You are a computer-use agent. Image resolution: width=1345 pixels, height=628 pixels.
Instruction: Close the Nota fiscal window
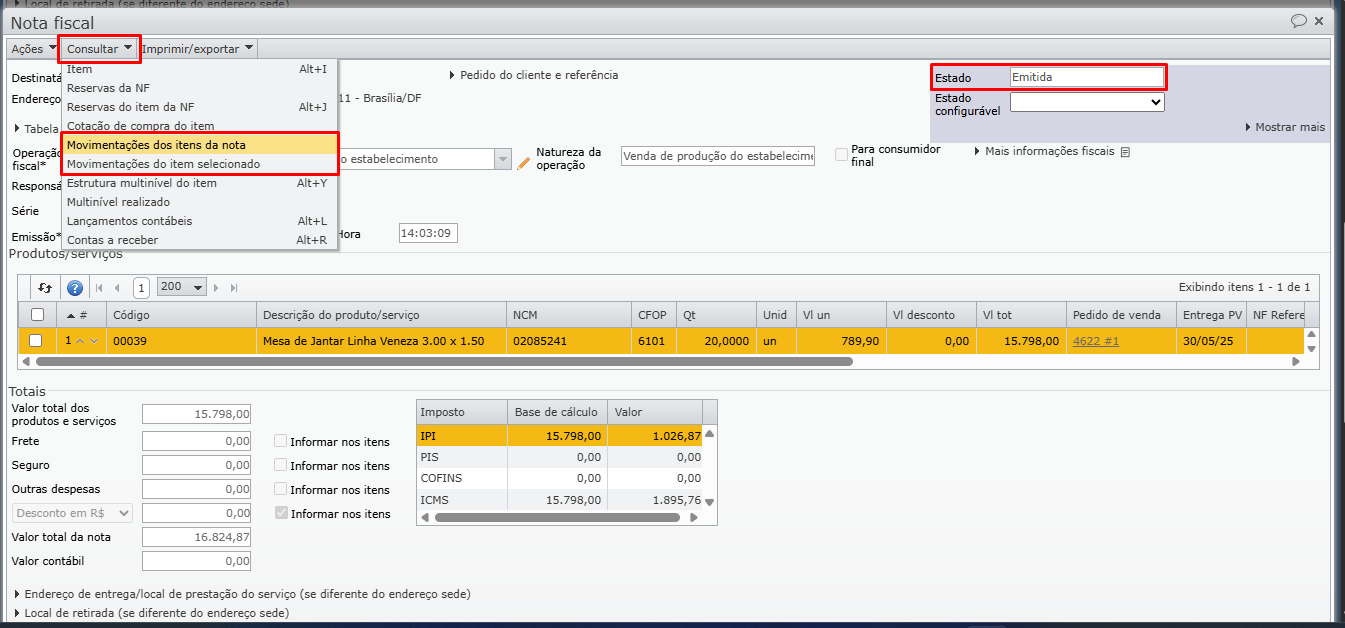pyautogui.click(x=1320, y=20)
